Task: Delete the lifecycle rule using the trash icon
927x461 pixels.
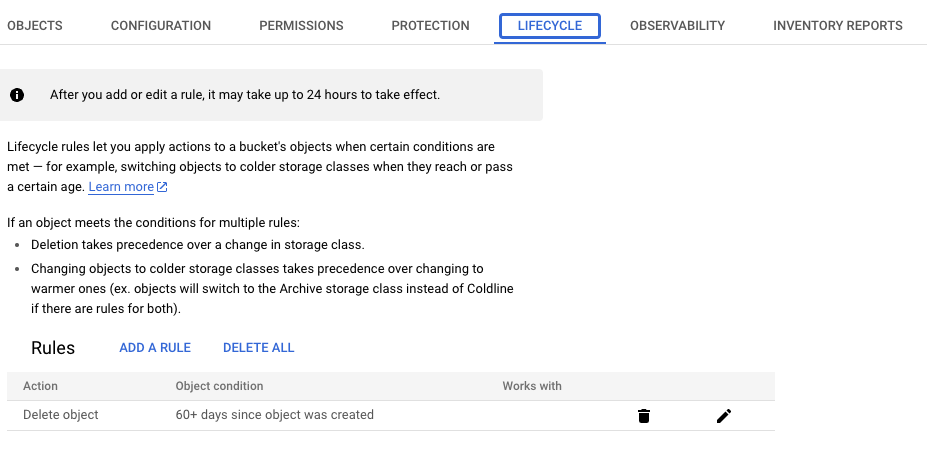Action: coord(644,416)
